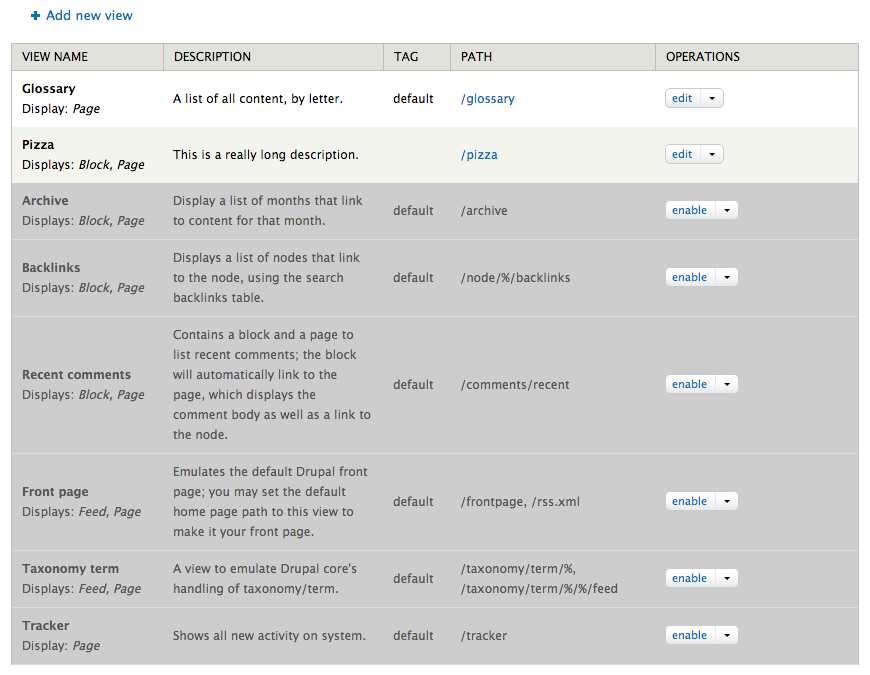Expand the Backlinks operations dropdown arrow
870x675 pixels.
click(x=727, y=277)
